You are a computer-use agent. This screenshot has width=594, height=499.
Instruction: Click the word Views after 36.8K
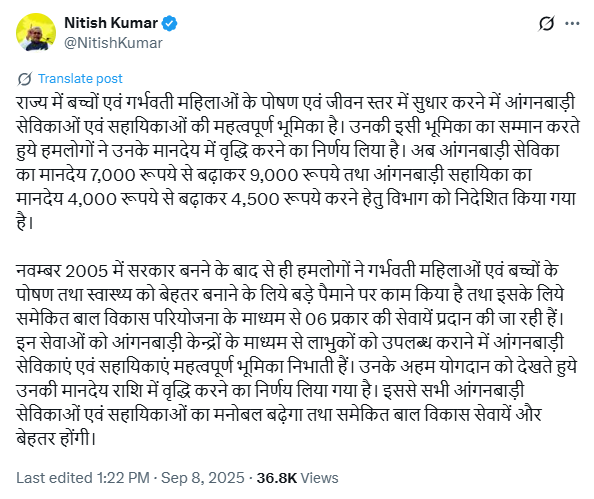point(319,478)
